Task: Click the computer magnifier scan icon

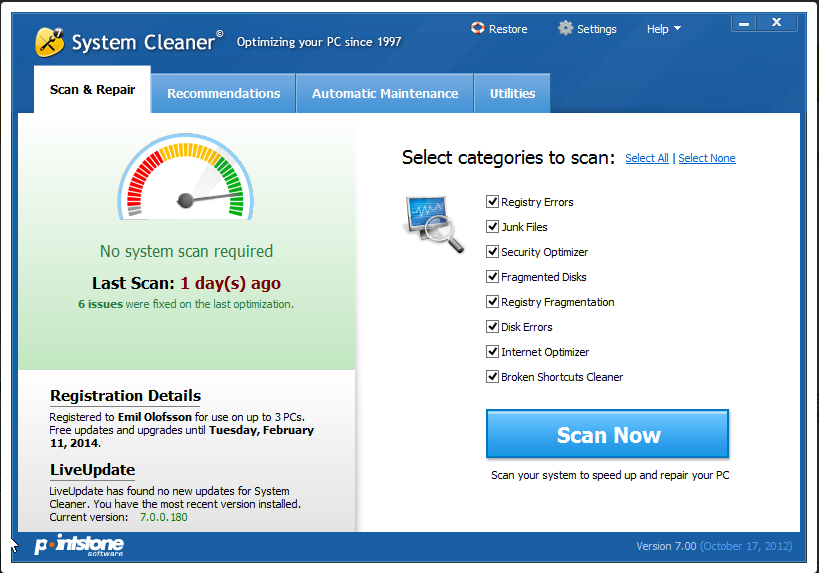Action: [x=434, y=224]
